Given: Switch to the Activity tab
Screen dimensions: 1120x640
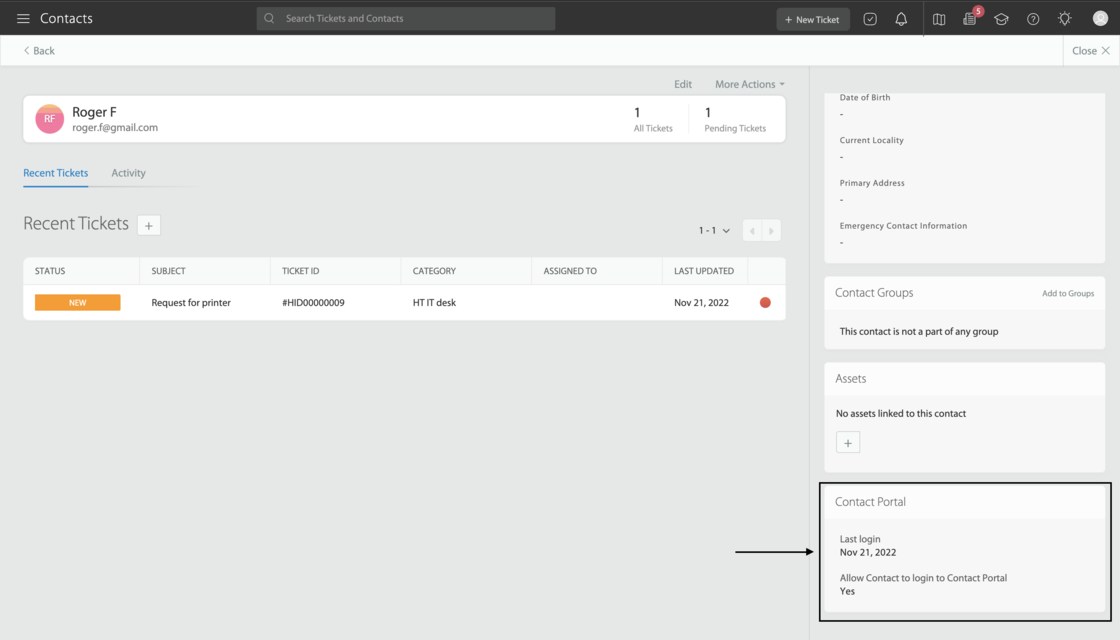Looking at the screenshot, I should 128,173.
